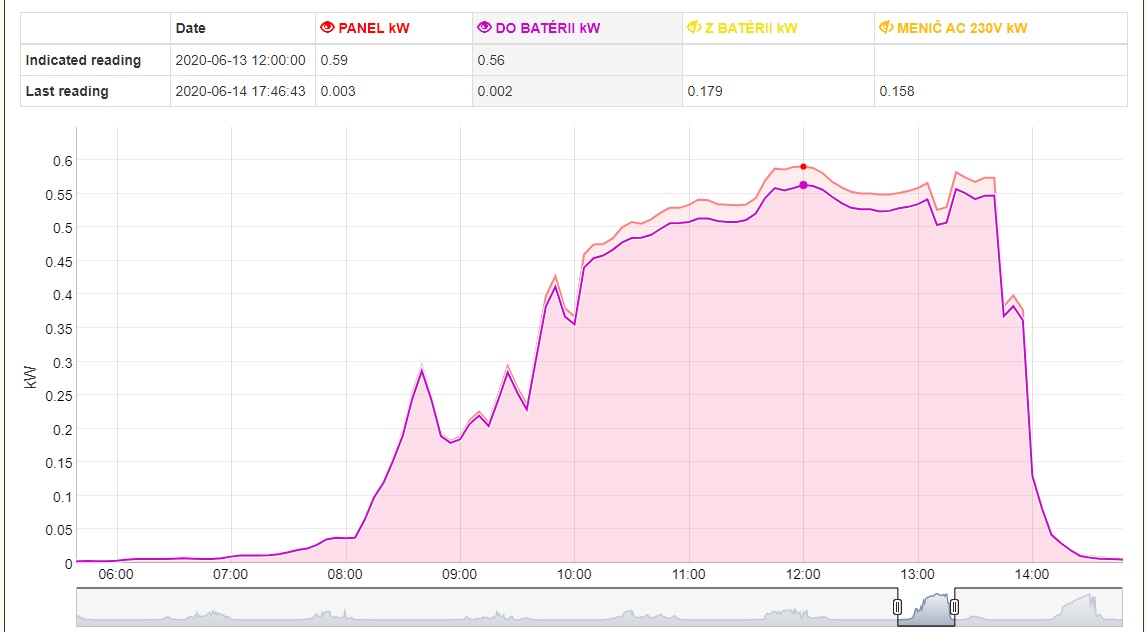Click the 14:00 x-axis label
1147x632 pixels.
point(1032,575)
